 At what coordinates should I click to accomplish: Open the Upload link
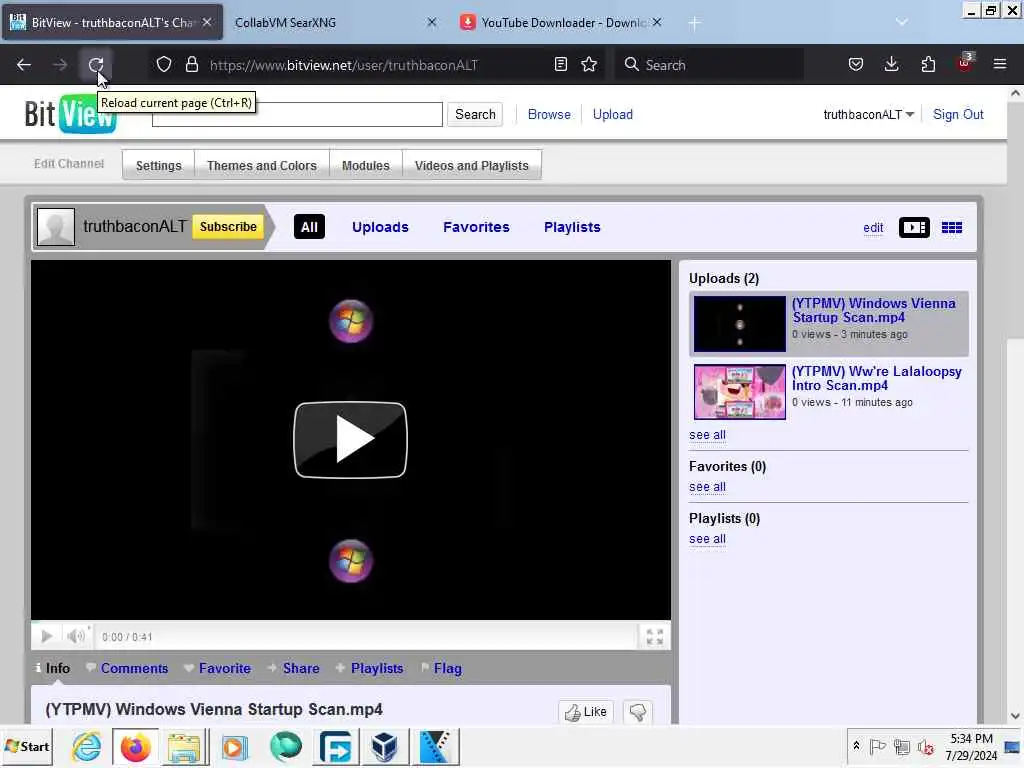coord(613,114)
